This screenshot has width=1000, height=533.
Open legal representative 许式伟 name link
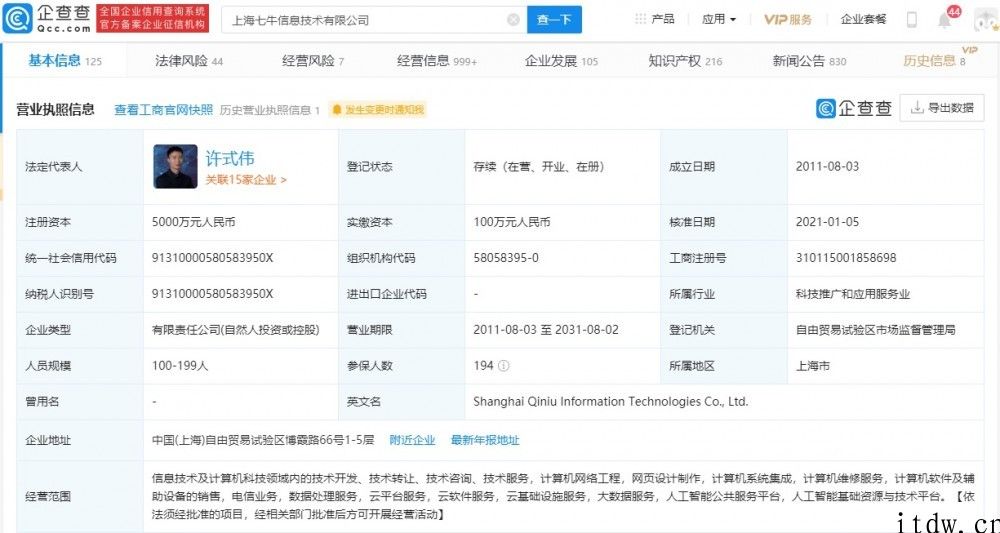230,157
